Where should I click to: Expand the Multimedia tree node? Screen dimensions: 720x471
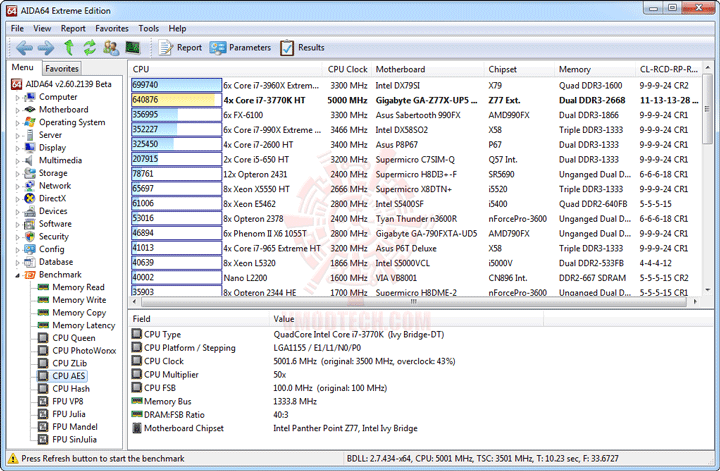pyautogui.click(x=17, y=161)
